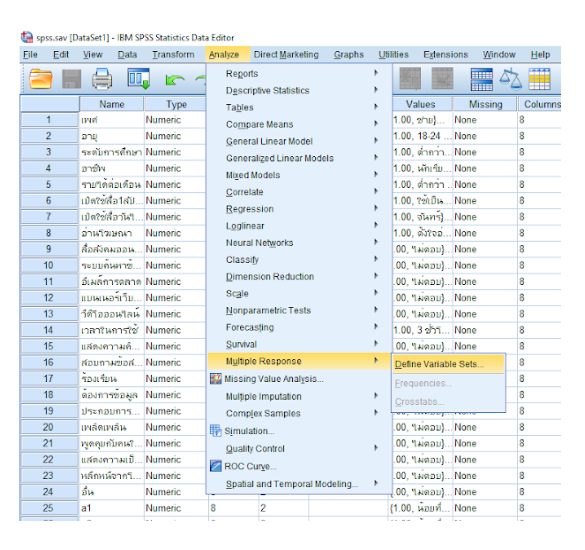Expand the Forecasting submenu

tap(299, 327)
